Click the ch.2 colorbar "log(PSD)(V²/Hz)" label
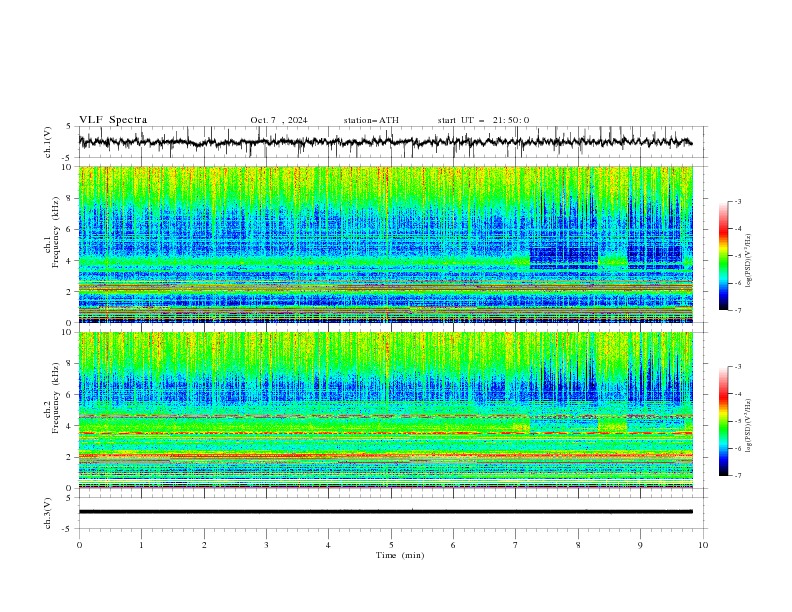The width and height of the screenshot is (792, 612). click(748, 426)
